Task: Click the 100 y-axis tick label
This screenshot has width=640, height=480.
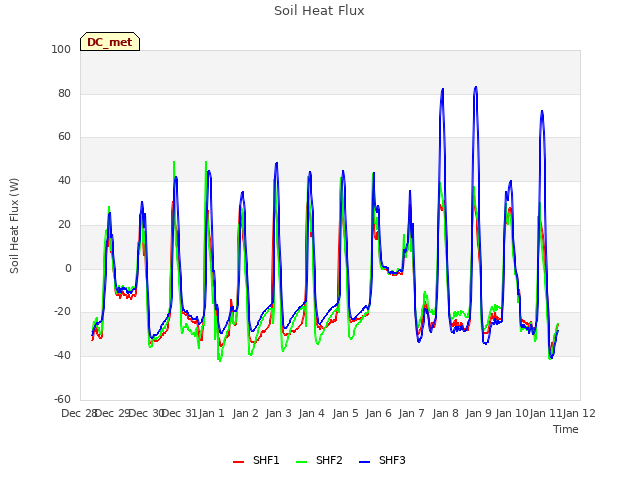Action: (x=61, y=49)
